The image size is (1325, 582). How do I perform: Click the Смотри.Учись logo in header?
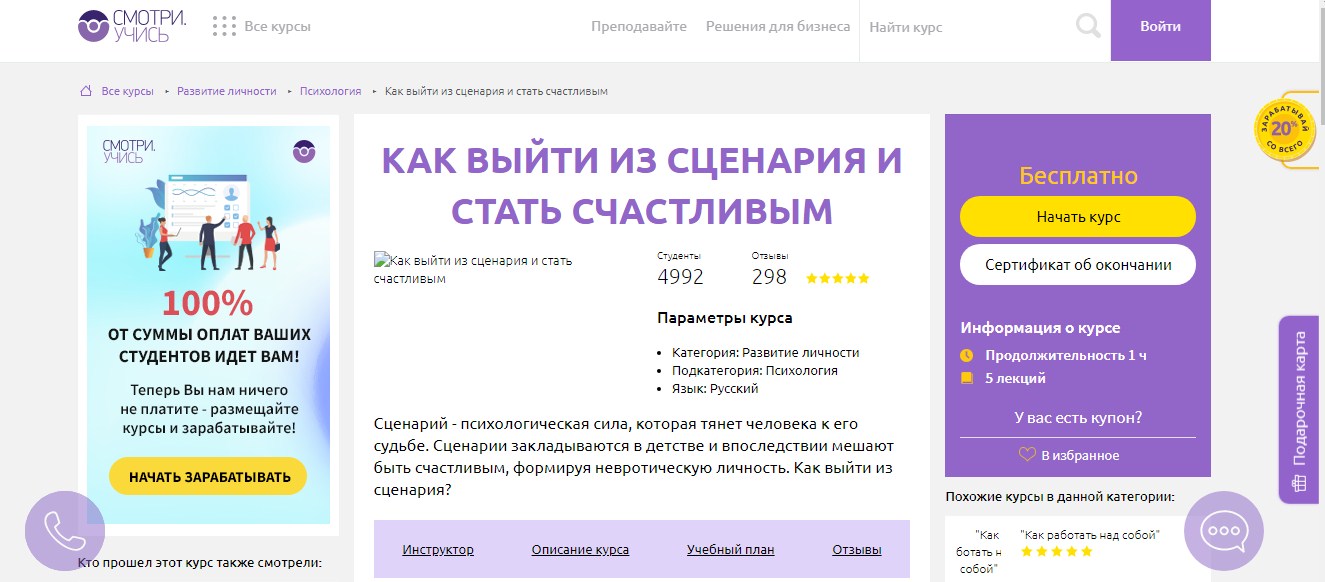(124, 27)
